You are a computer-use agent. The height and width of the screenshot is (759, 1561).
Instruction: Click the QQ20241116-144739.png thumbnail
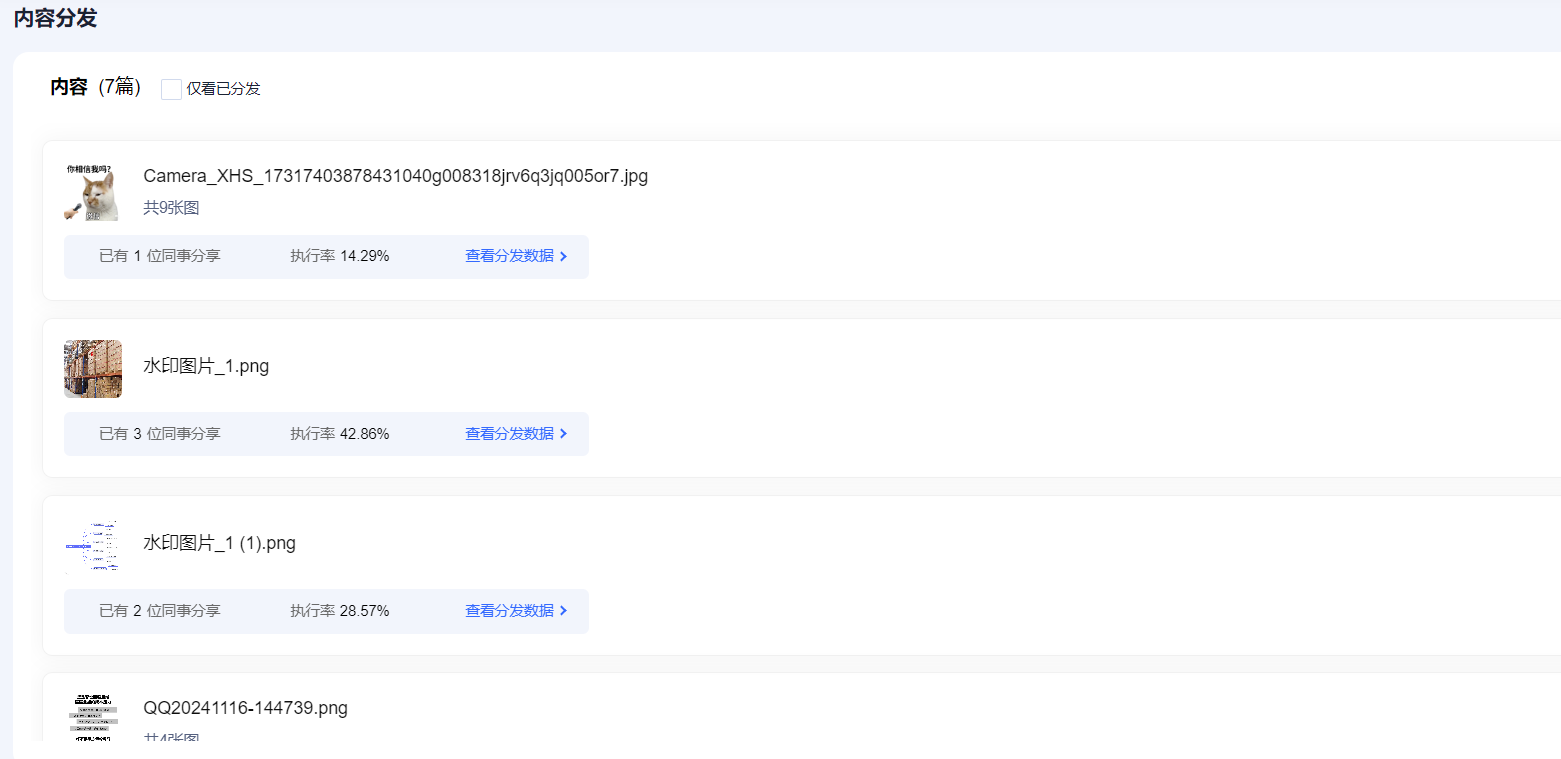pyautogui.click(x=93, y=716)
